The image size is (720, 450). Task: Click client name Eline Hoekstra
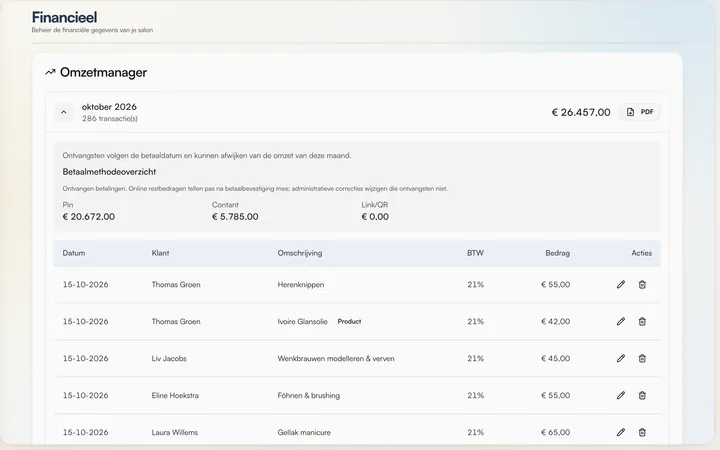point(175,395)
